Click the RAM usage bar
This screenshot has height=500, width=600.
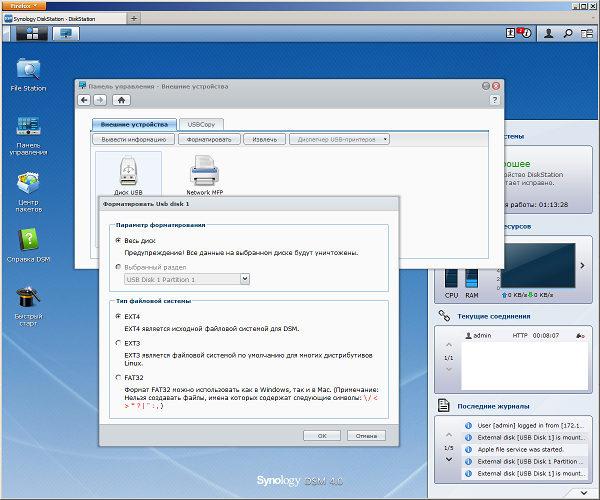(x=471, y=278)
